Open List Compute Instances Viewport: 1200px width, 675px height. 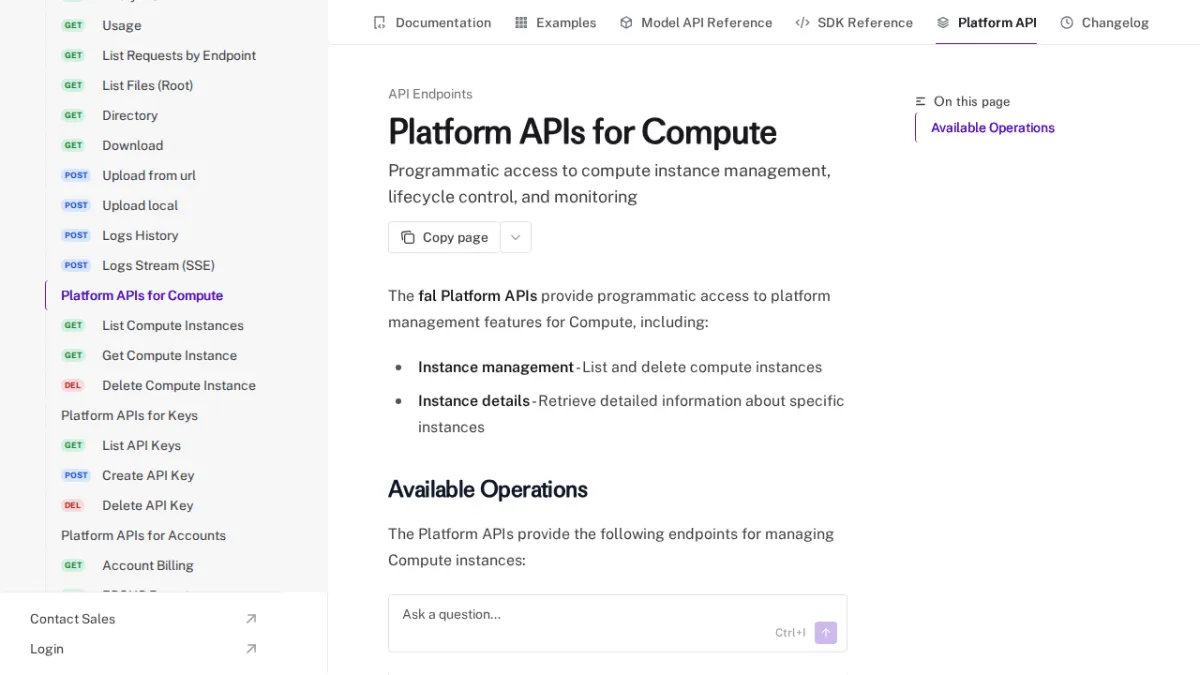[173, 325]
